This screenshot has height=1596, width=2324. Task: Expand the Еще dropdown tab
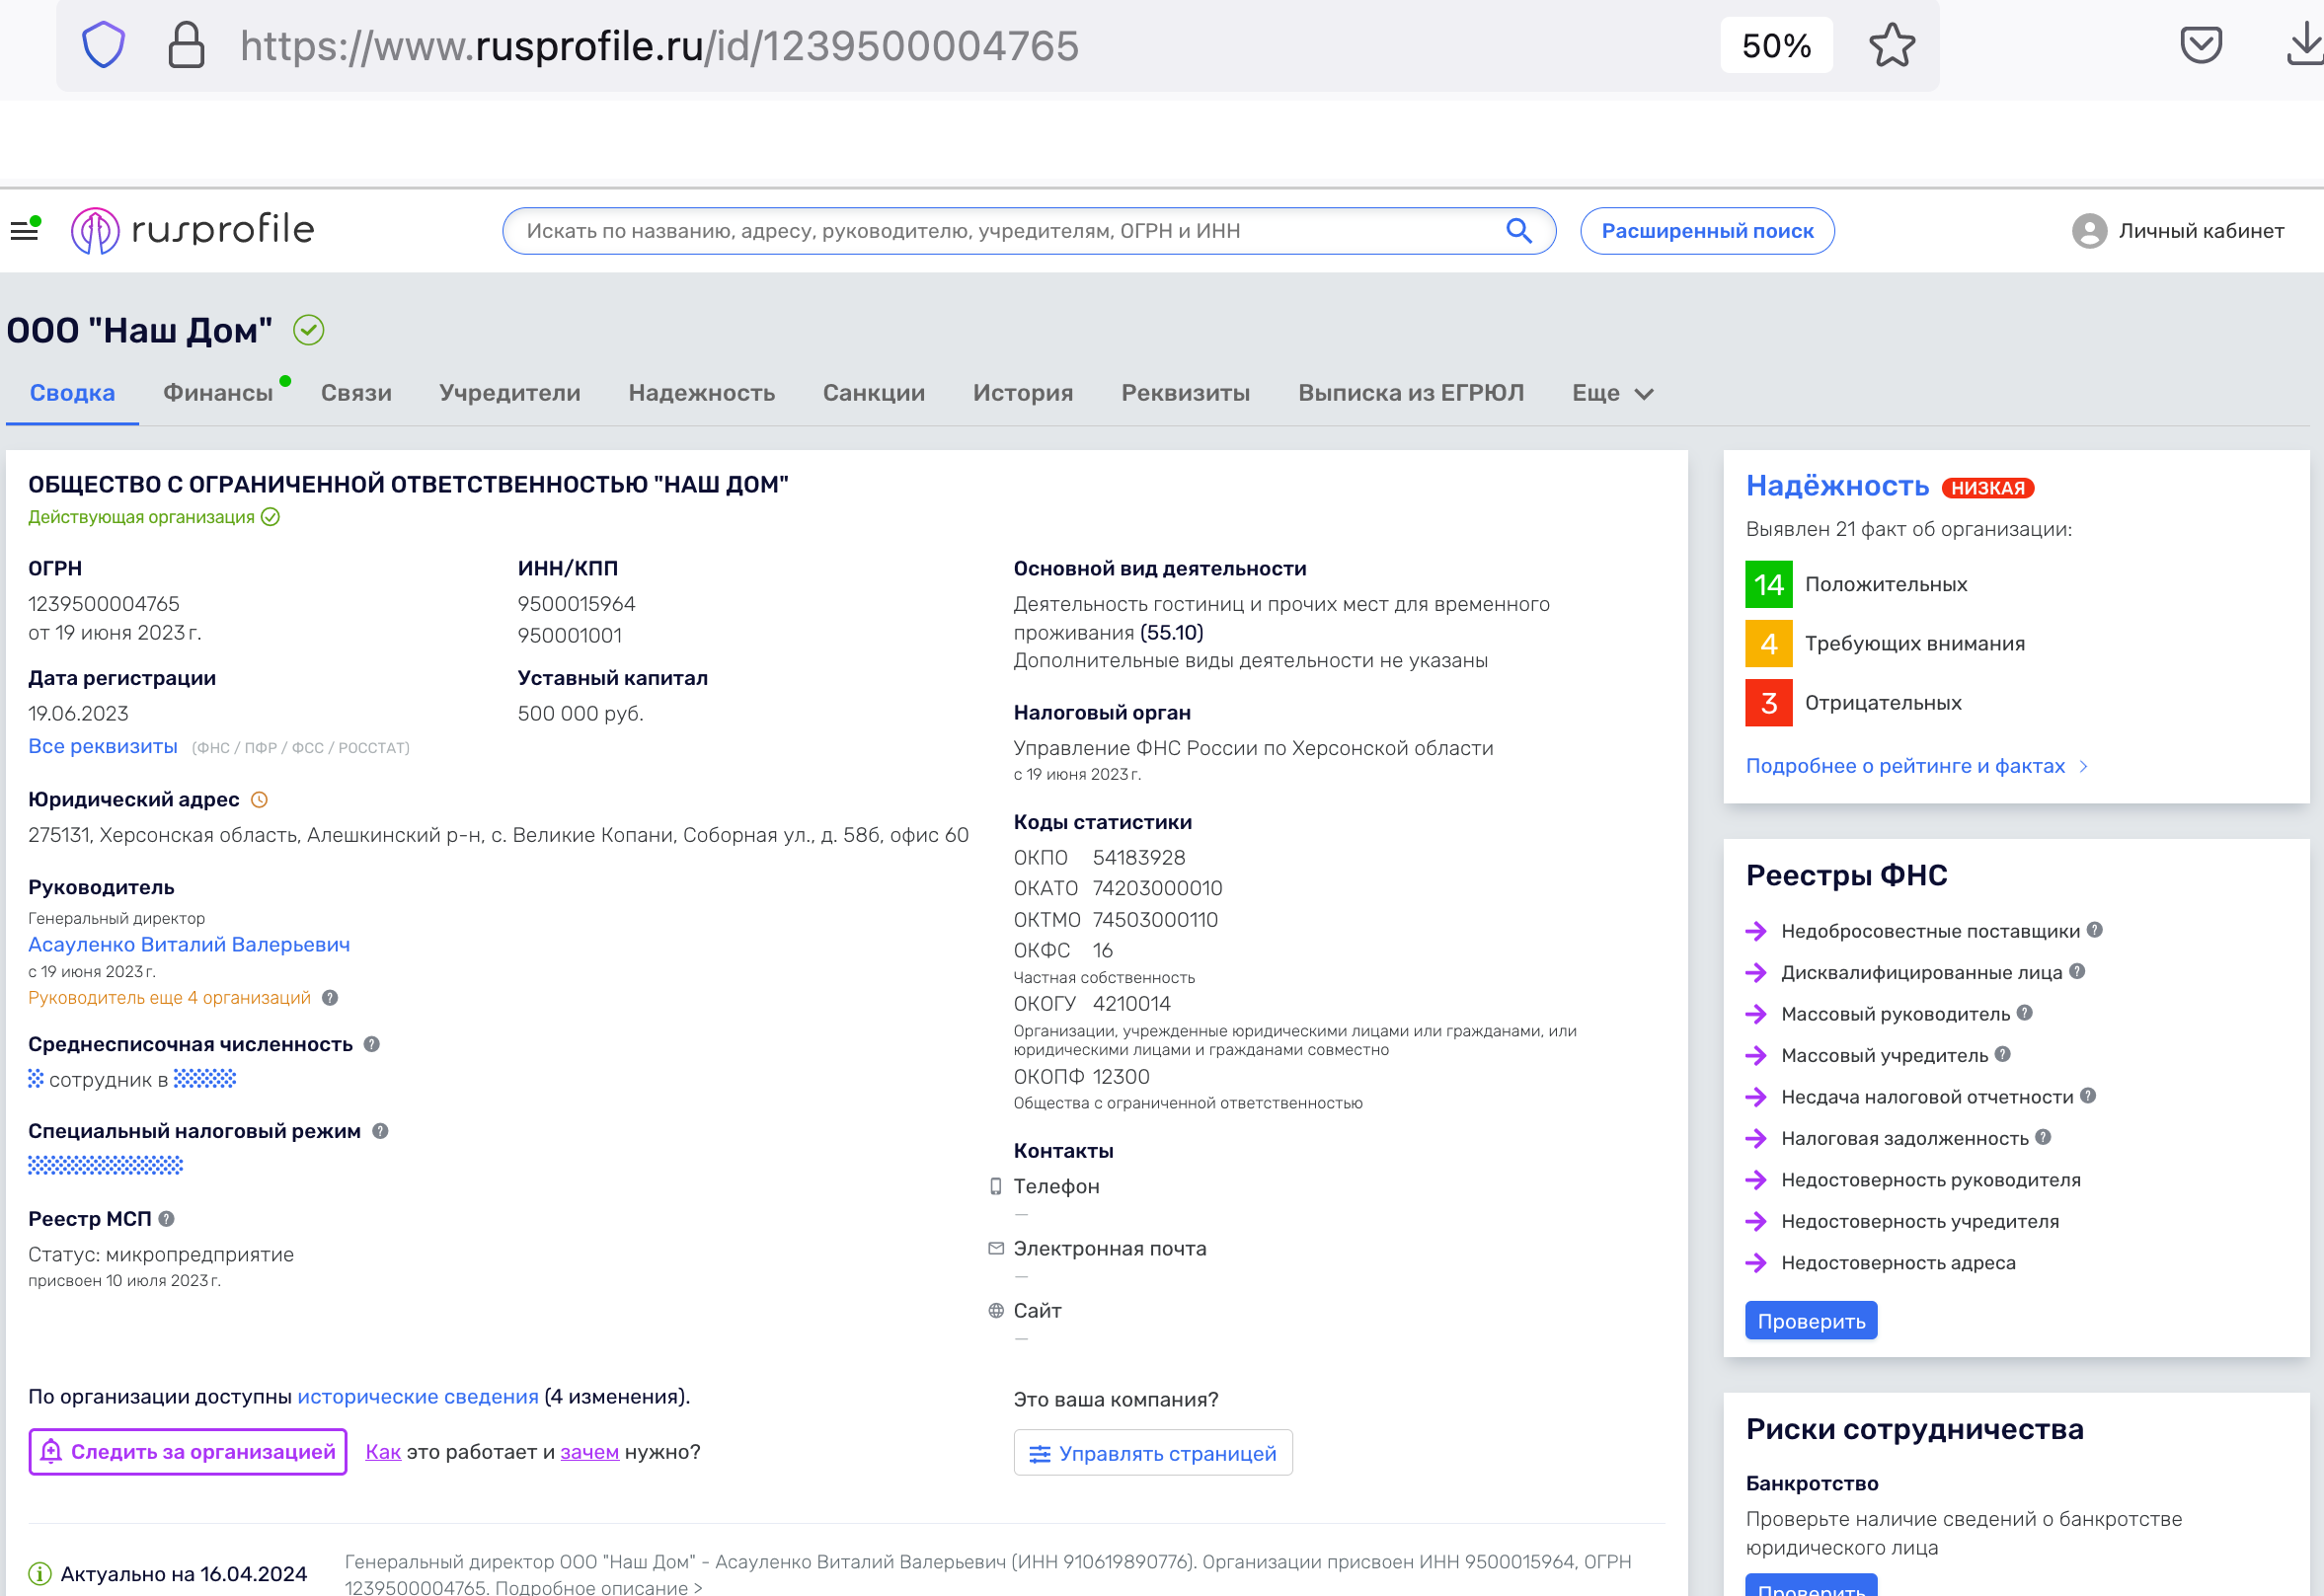1612,393
